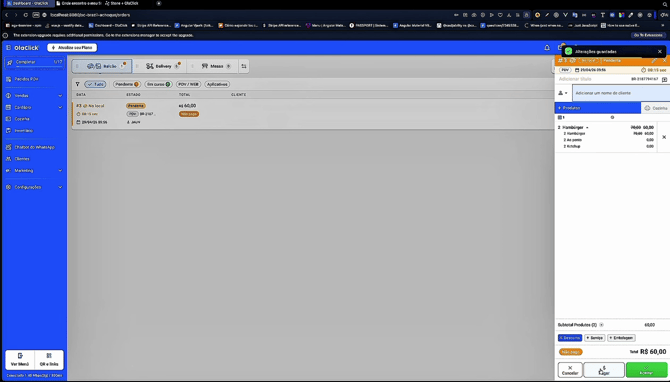Viewport: 670px width, 382px height.
Task: Open the Cozinha tab in order panel
Action: pos(656,108)
